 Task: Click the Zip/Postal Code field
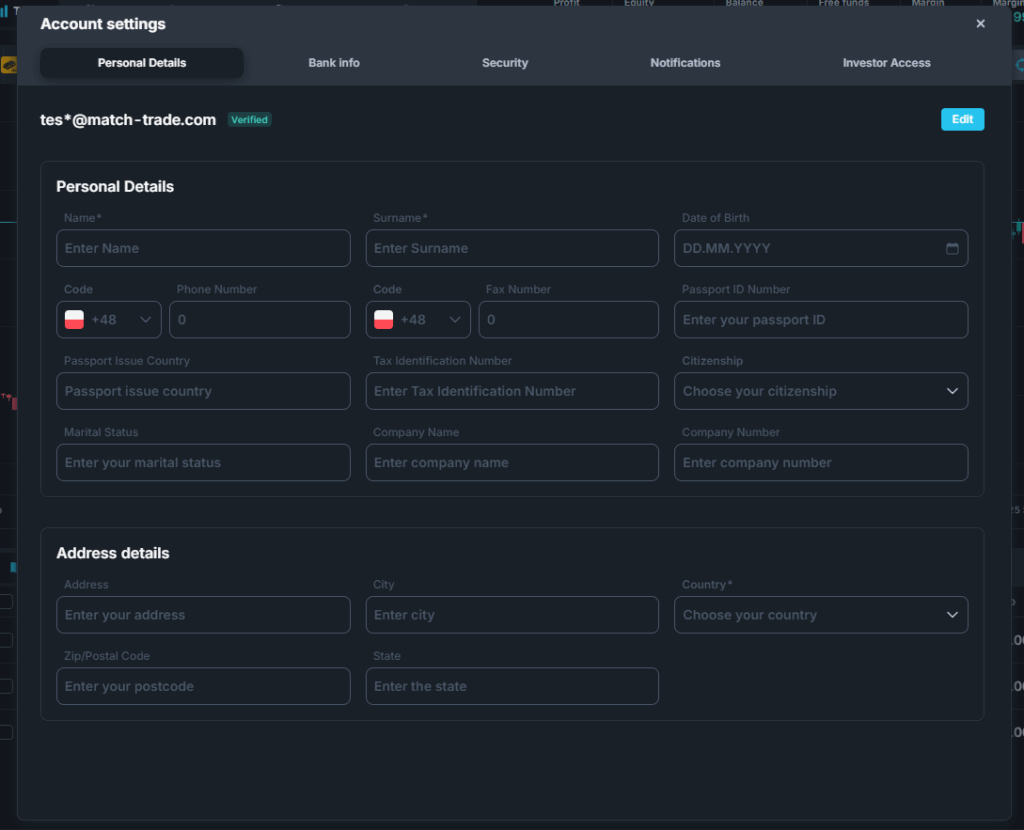coord(203,686)
